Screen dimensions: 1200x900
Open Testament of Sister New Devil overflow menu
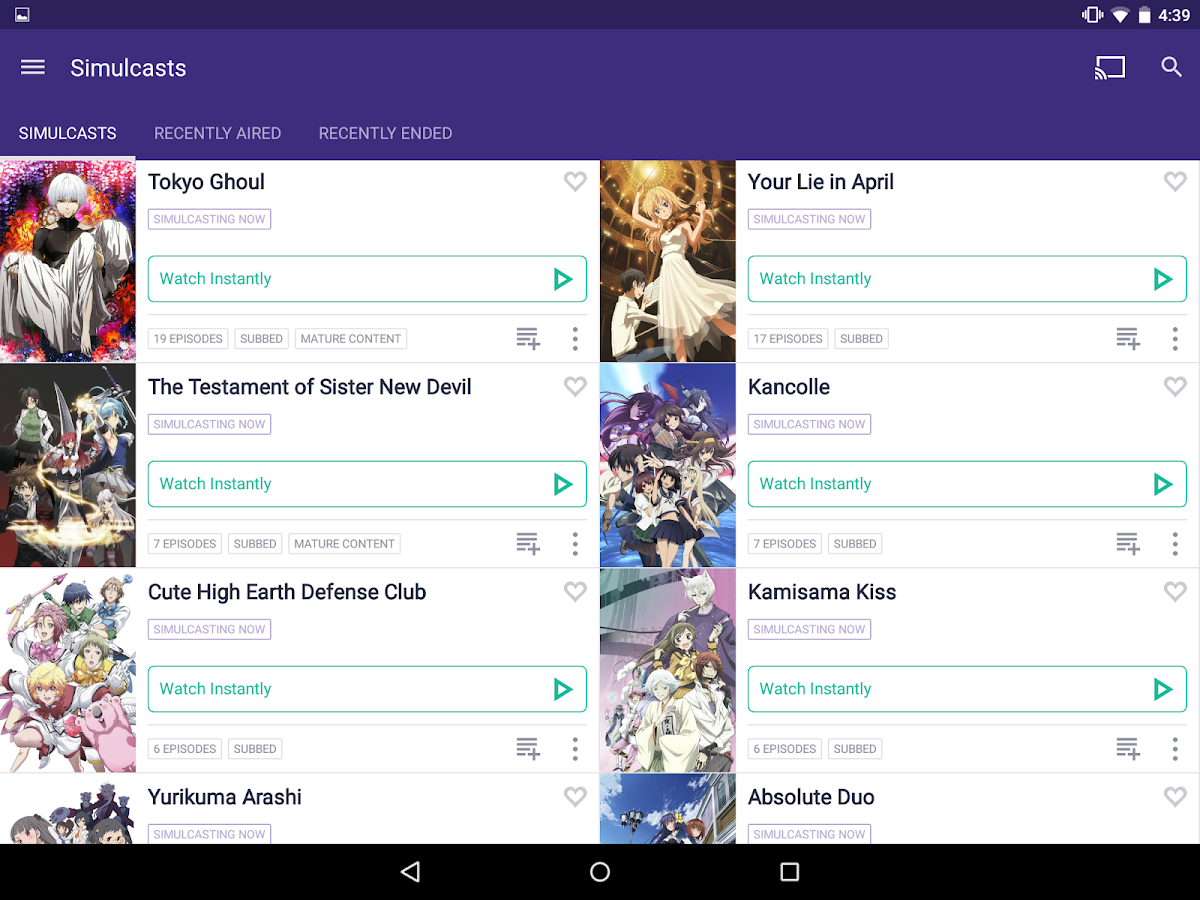coord(575,543)
